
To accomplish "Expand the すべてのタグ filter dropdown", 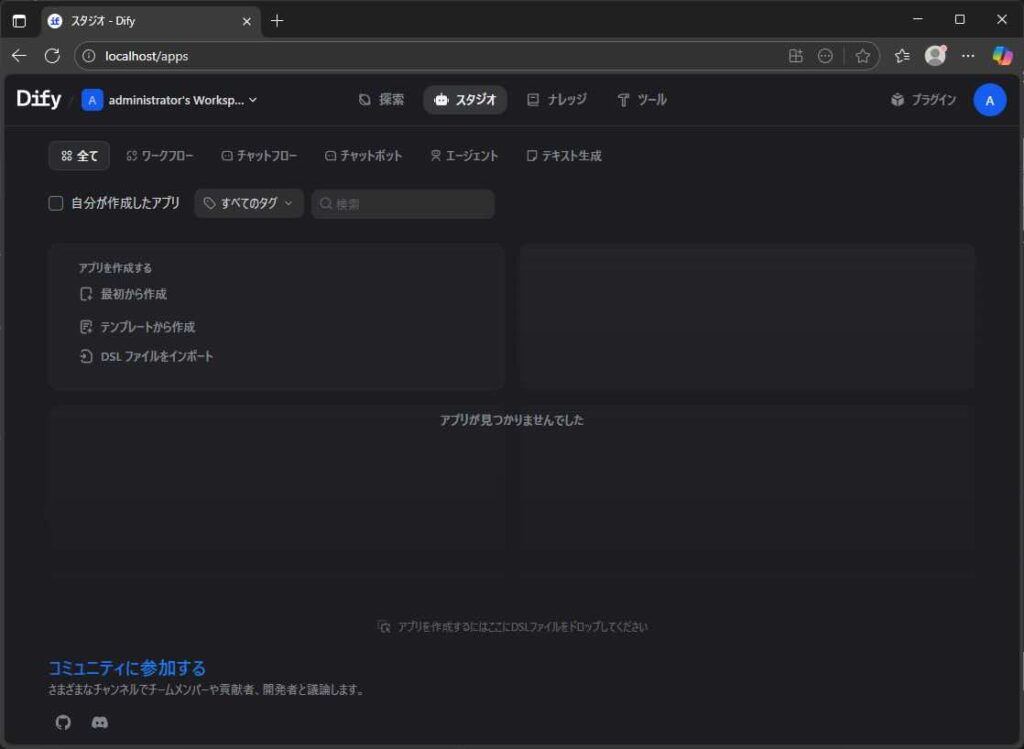I will [x=249, y=203].
